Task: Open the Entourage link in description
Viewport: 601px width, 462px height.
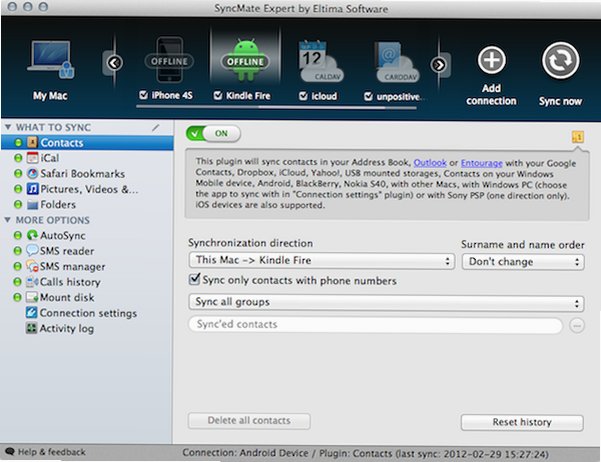Action: coord(481,163)
